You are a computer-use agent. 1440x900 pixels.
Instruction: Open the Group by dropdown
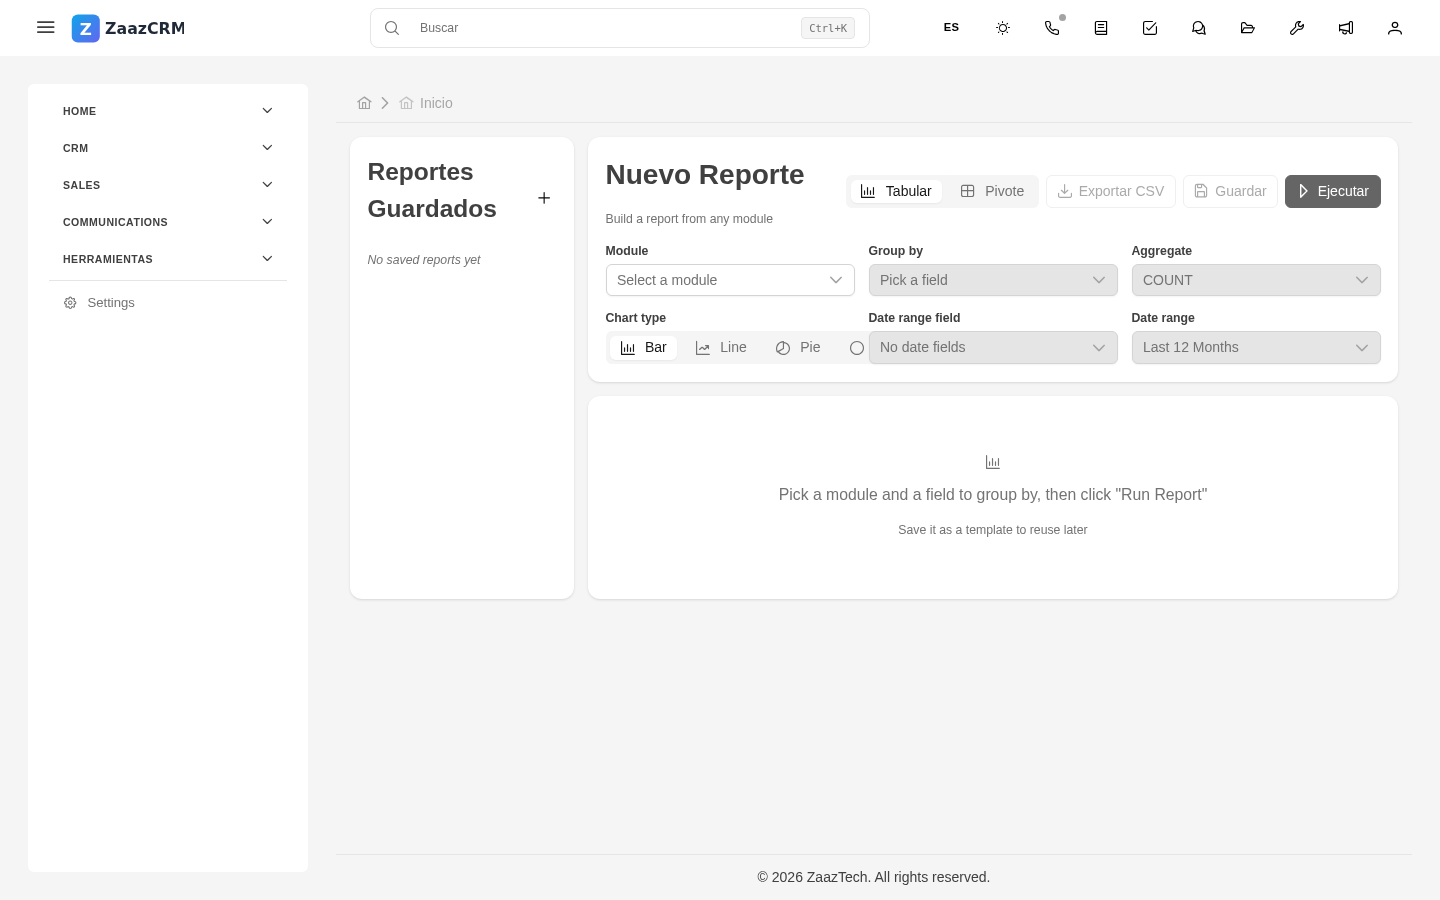point(993,280)
